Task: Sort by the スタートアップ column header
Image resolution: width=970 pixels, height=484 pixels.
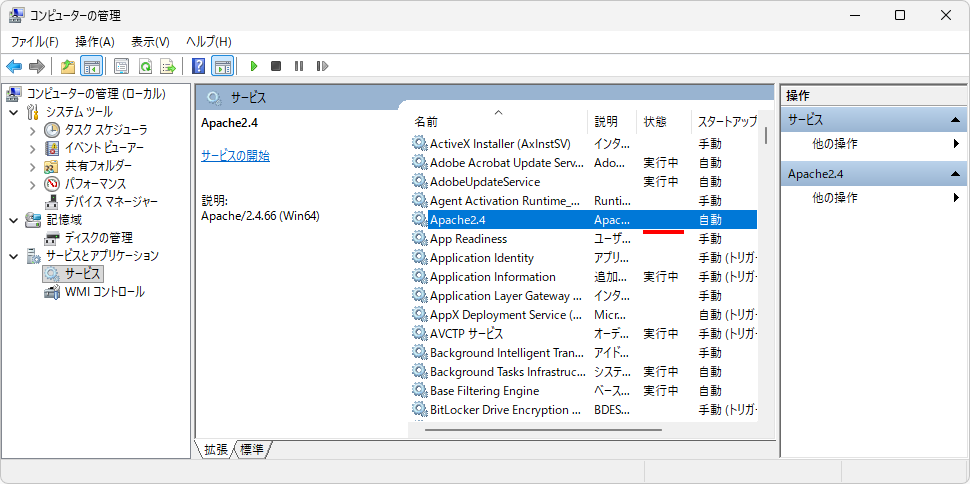Action: tap(724, 121)
